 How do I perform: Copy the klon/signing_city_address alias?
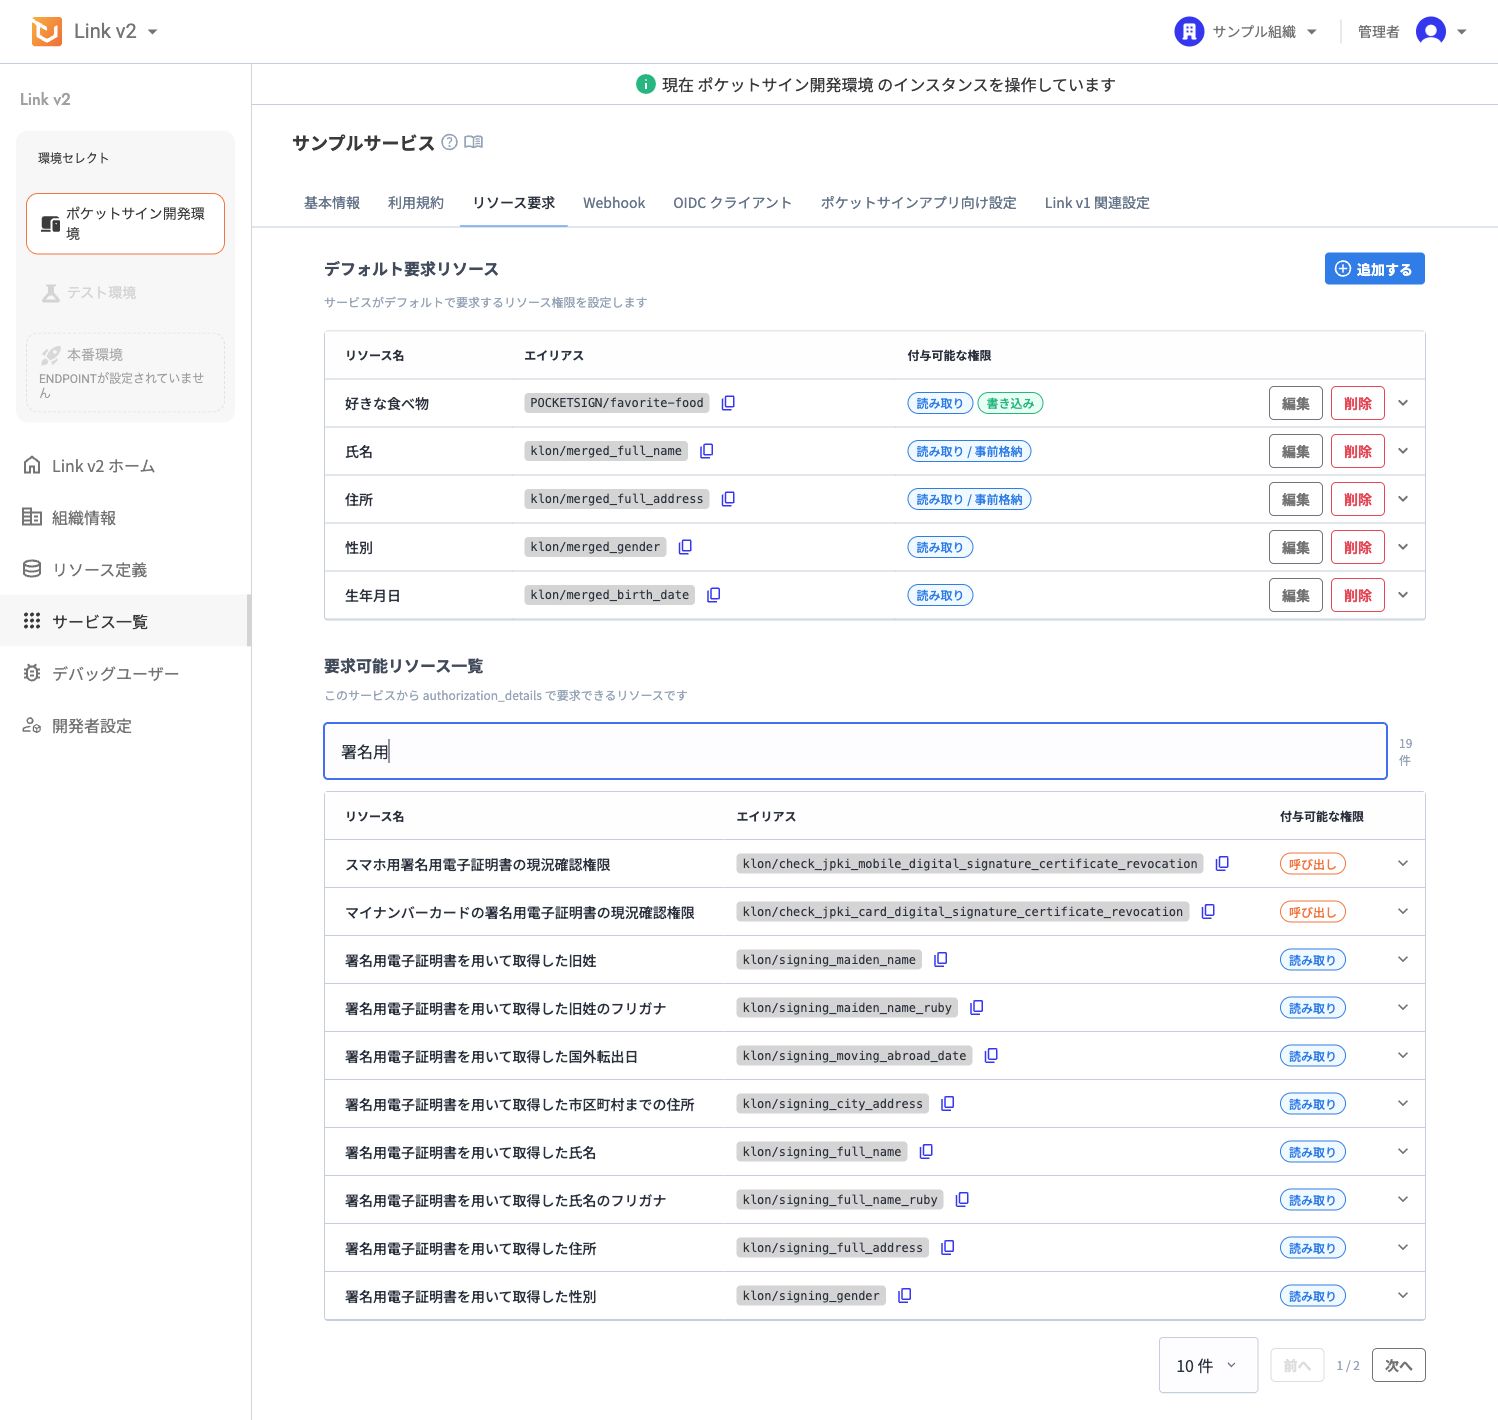tap(947, 1104)
